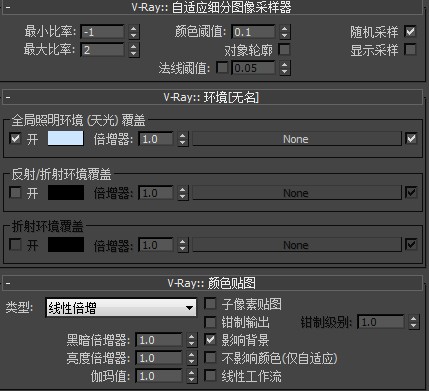Enable the 显示采样 checkbox
This screenshot has height=391, width=429.
[x=410, y=49]
